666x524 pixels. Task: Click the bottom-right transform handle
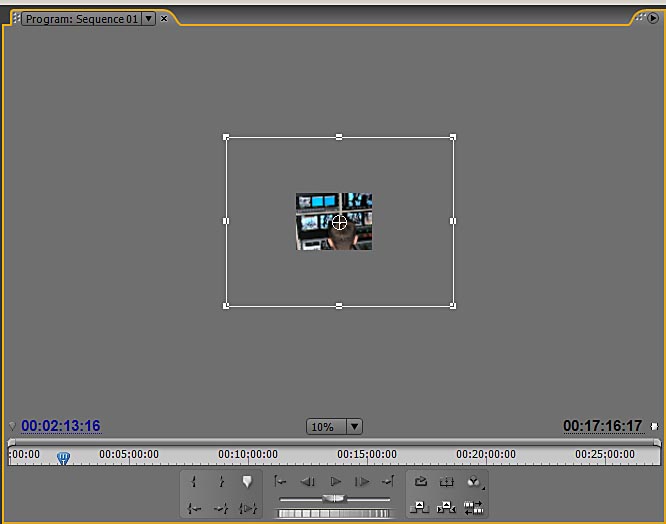pos(453,306)
